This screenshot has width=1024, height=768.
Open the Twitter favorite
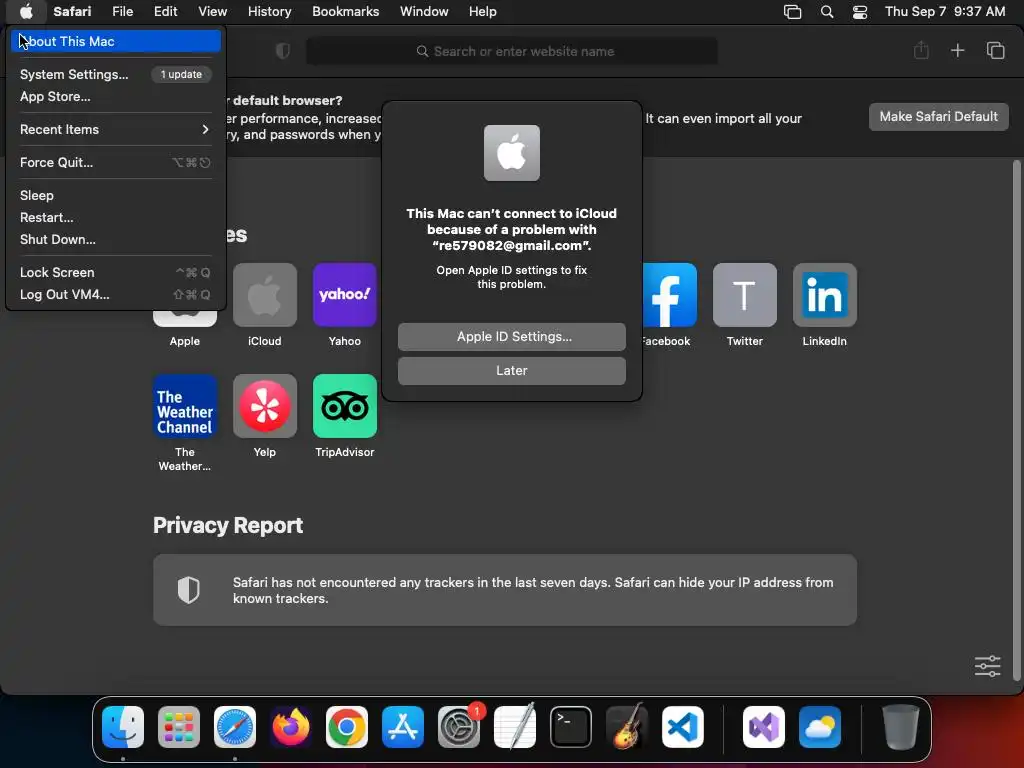coord(744,295)
